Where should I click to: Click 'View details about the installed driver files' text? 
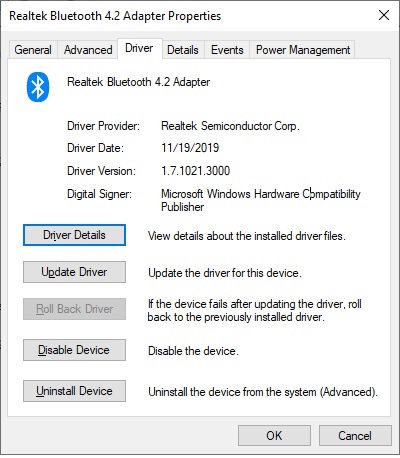tap(247, 236)
